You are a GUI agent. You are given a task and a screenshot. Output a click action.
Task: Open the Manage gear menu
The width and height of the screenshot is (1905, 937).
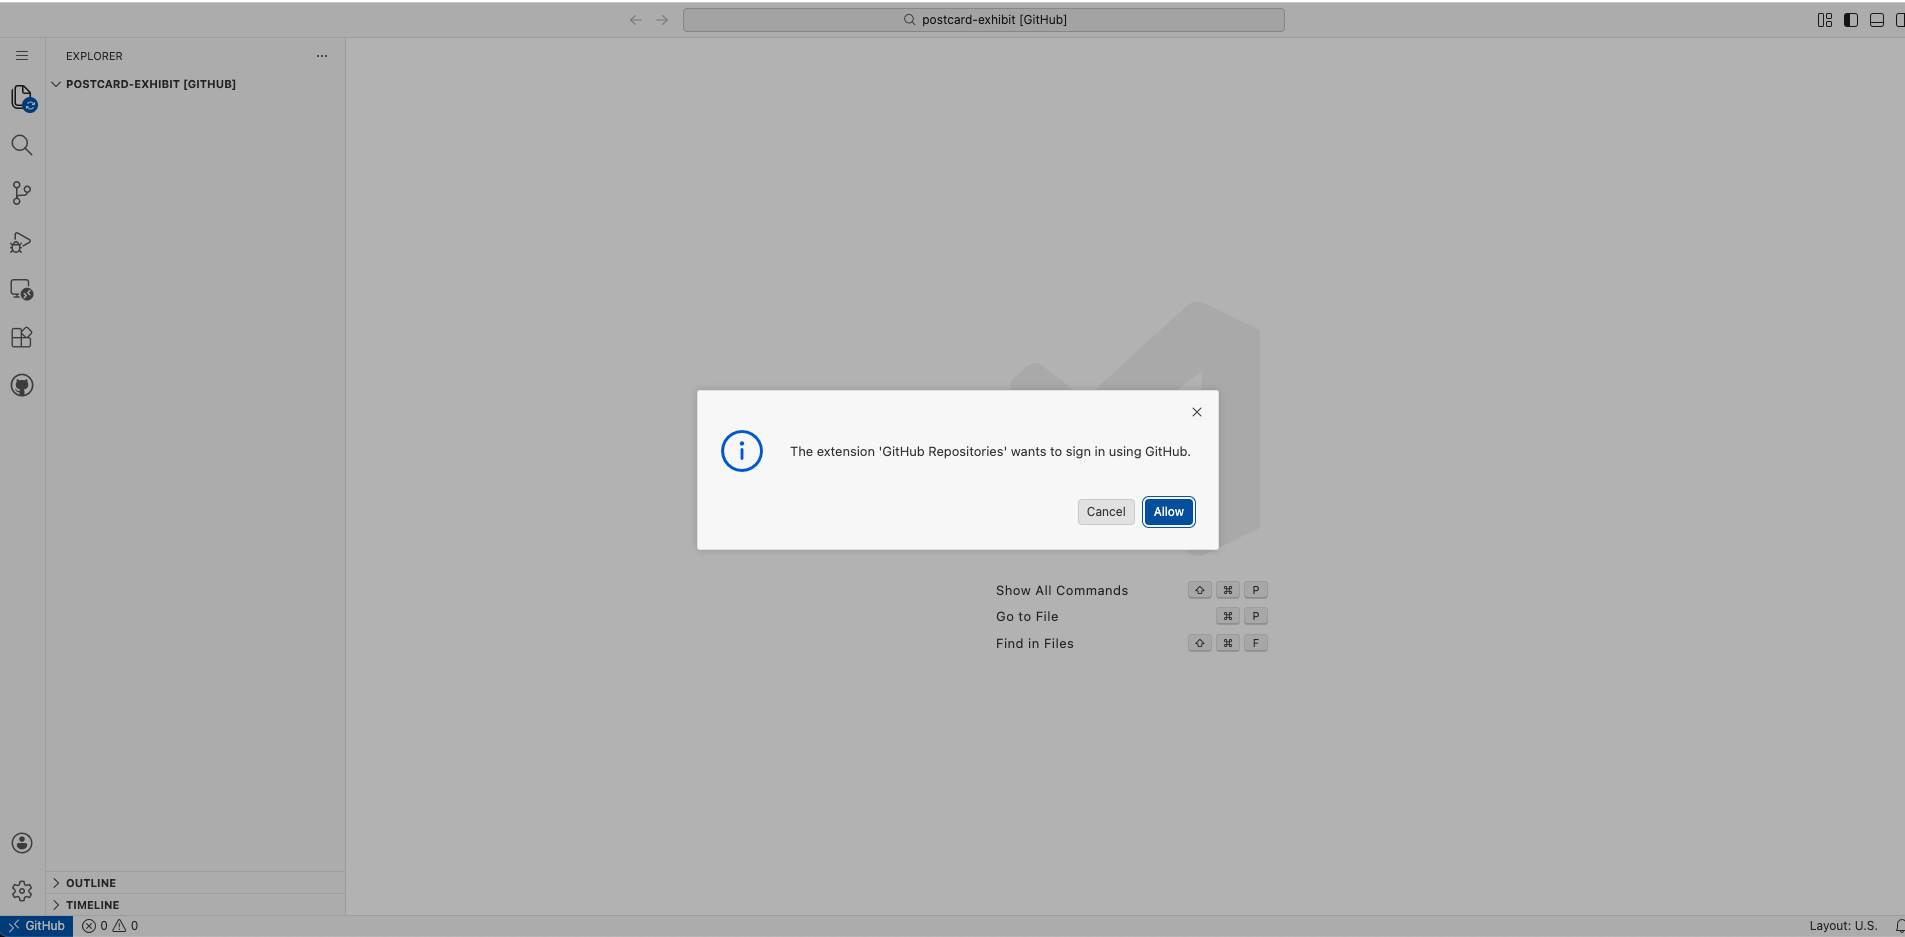click(x=22, y=891)
